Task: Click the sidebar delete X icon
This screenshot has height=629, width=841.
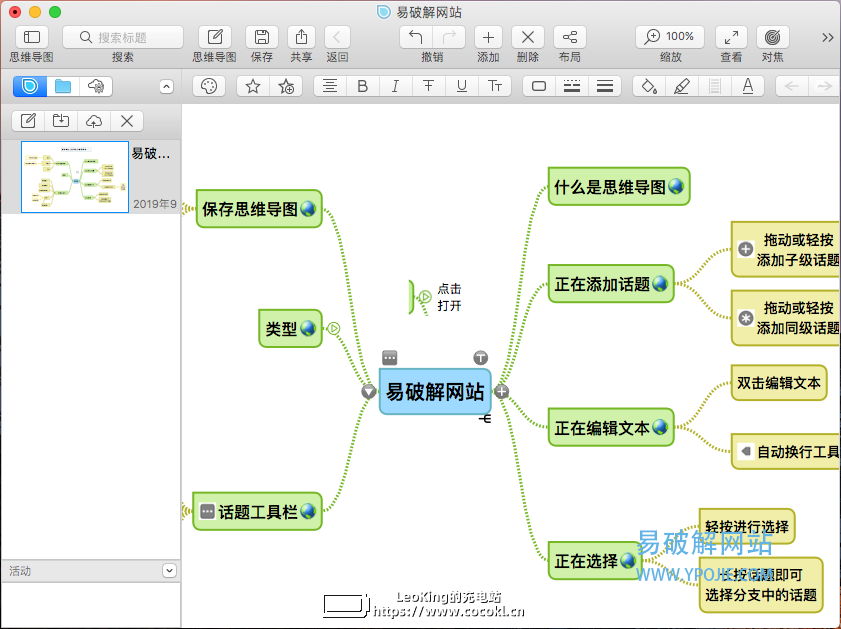Action: coord(127,121)
